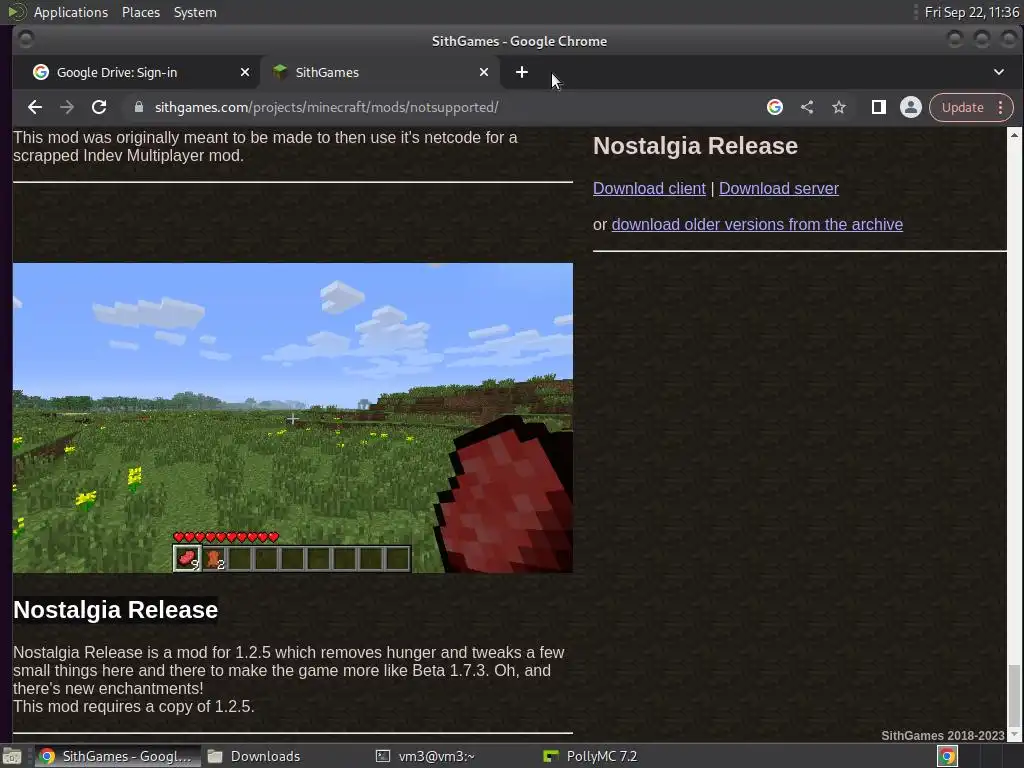Toggle the Chrome side panel
Image resolution: width=1024 pixels, height=768 pixels.
(x=878, y=107)
